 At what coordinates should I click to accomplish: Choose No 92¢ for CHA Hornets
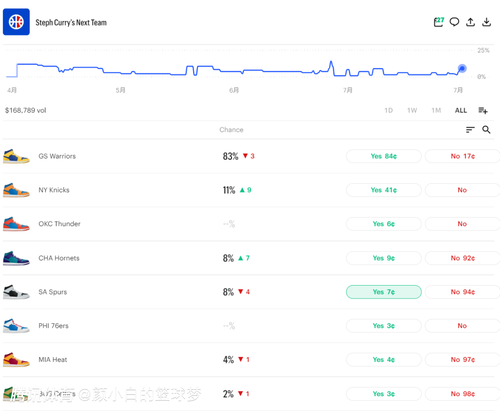click(x=463, y=258)
